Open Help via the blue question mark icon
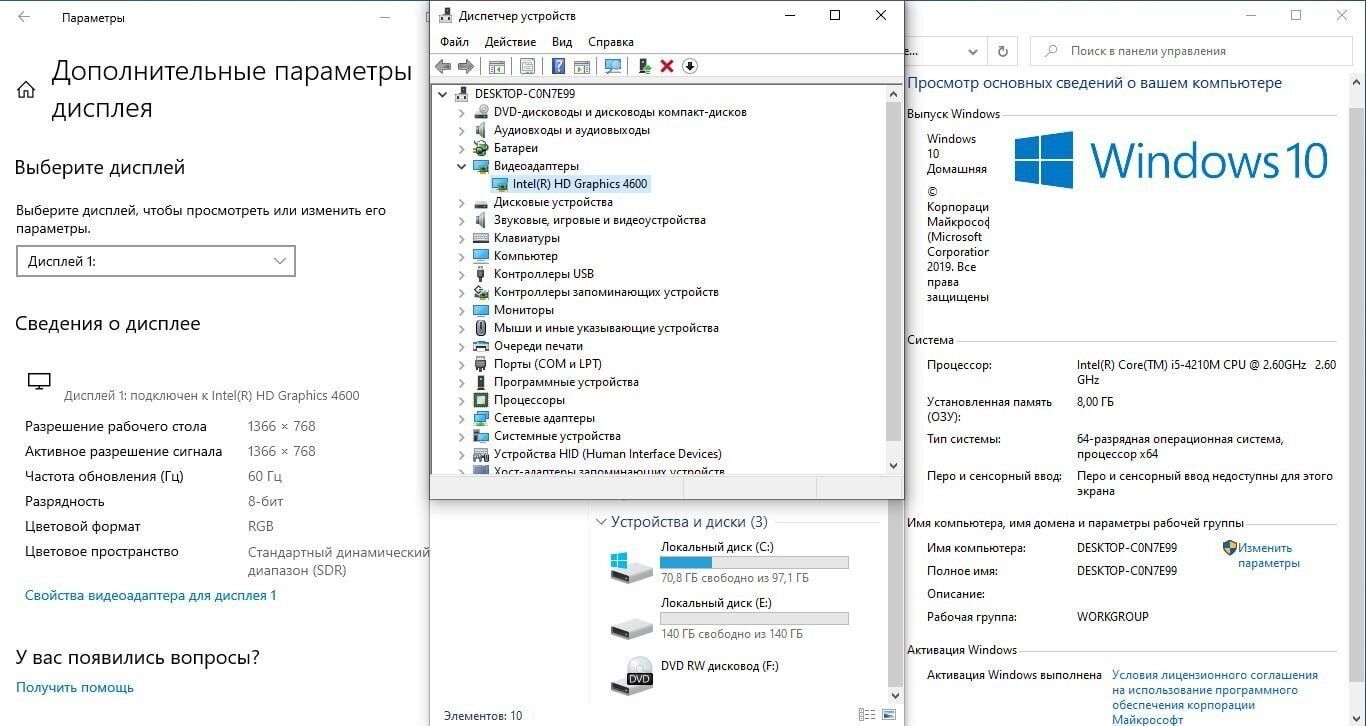Screen dimensions: 1366x726 pos(559,67)
